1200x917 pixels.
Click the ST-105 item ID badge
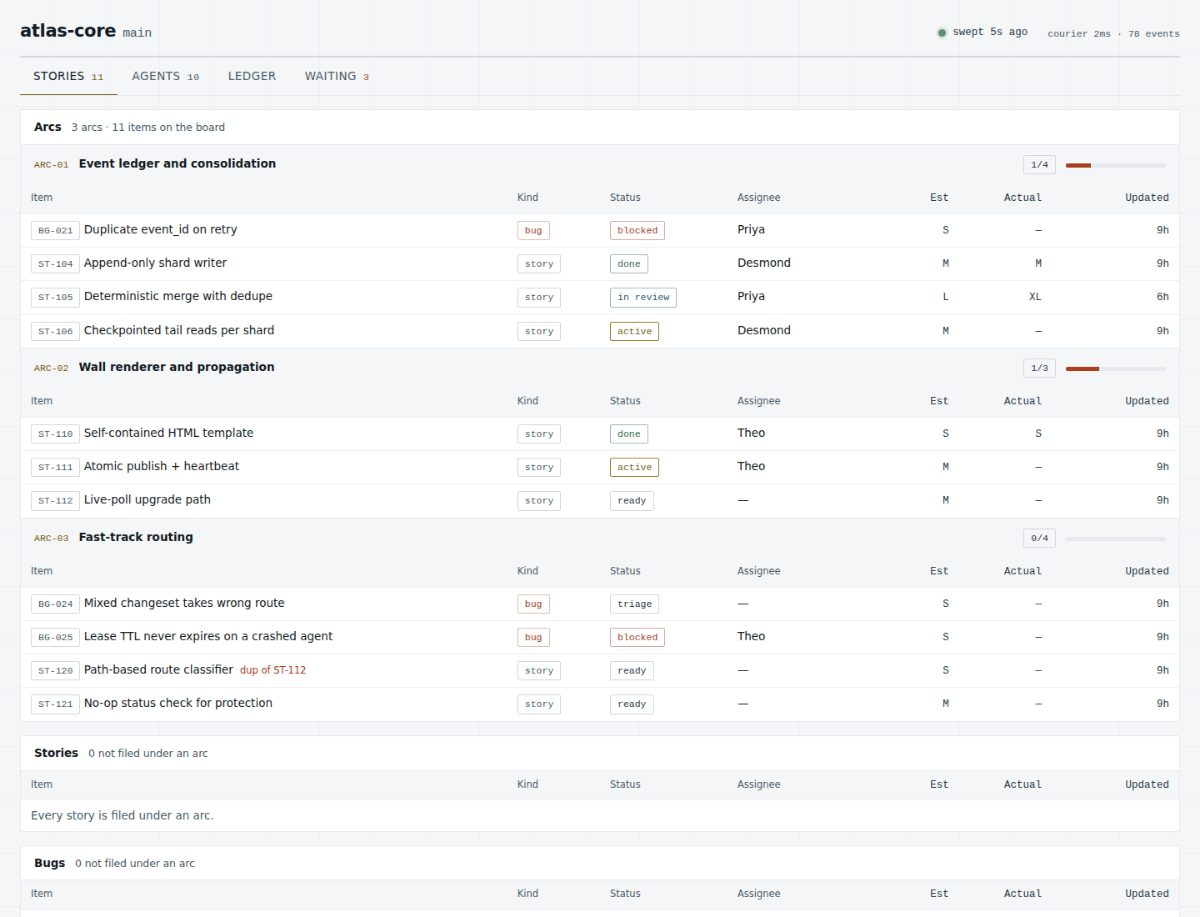55,297
